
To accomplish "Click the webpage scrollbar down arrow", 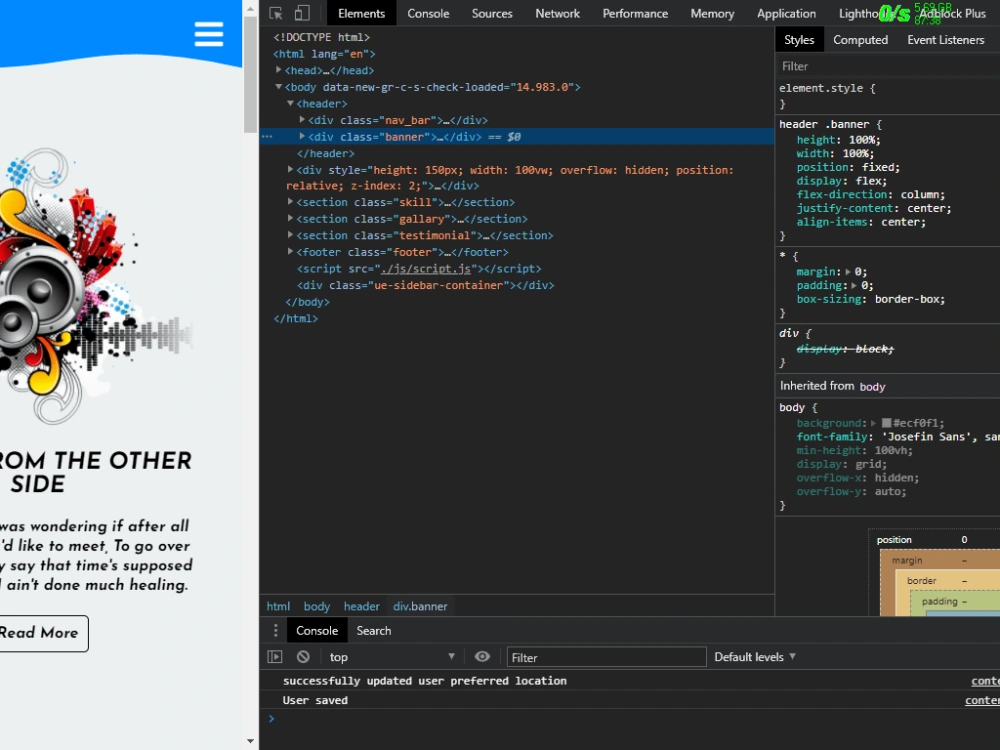I will 250,741.
